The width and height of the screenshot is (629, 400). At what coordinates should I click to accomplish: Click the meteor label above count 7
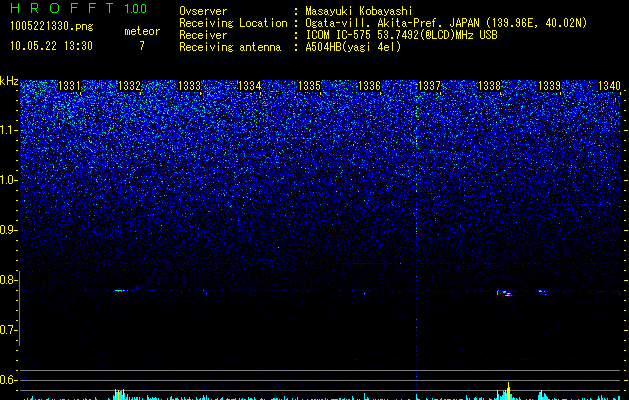[x=142, y=31]
